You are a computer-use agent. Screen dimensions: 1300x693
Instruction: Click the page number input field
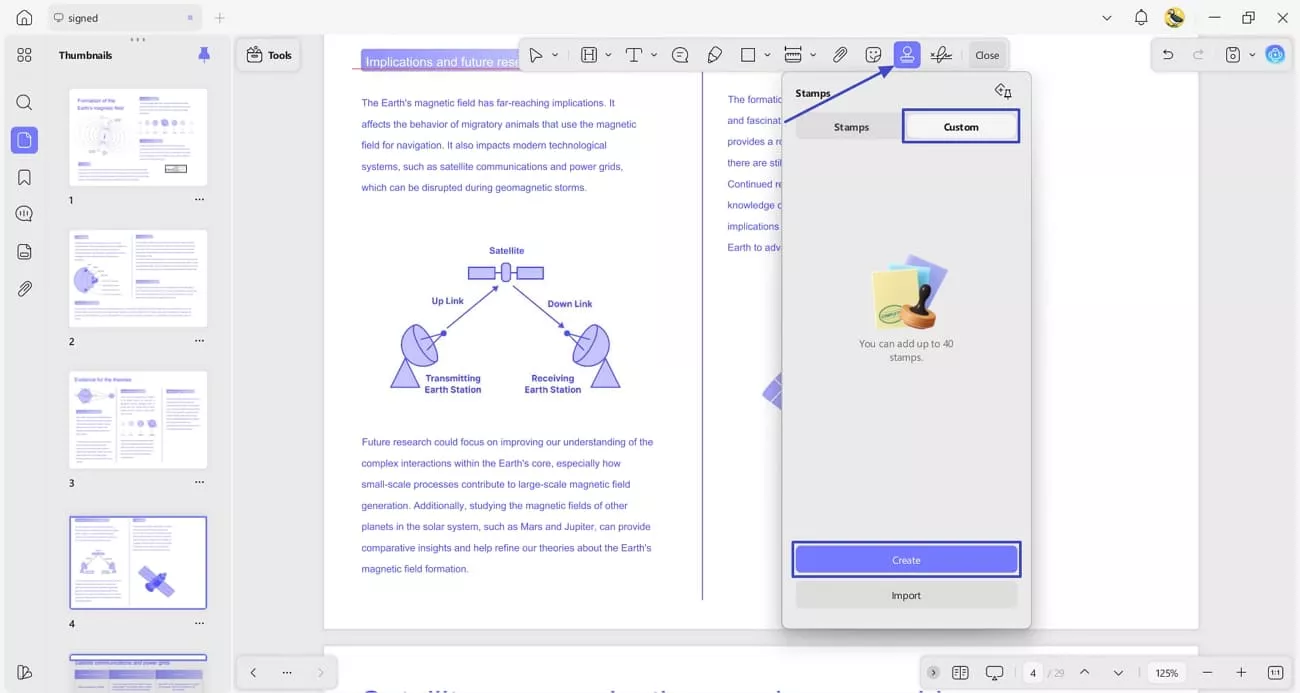click(x=1033, y=673)
